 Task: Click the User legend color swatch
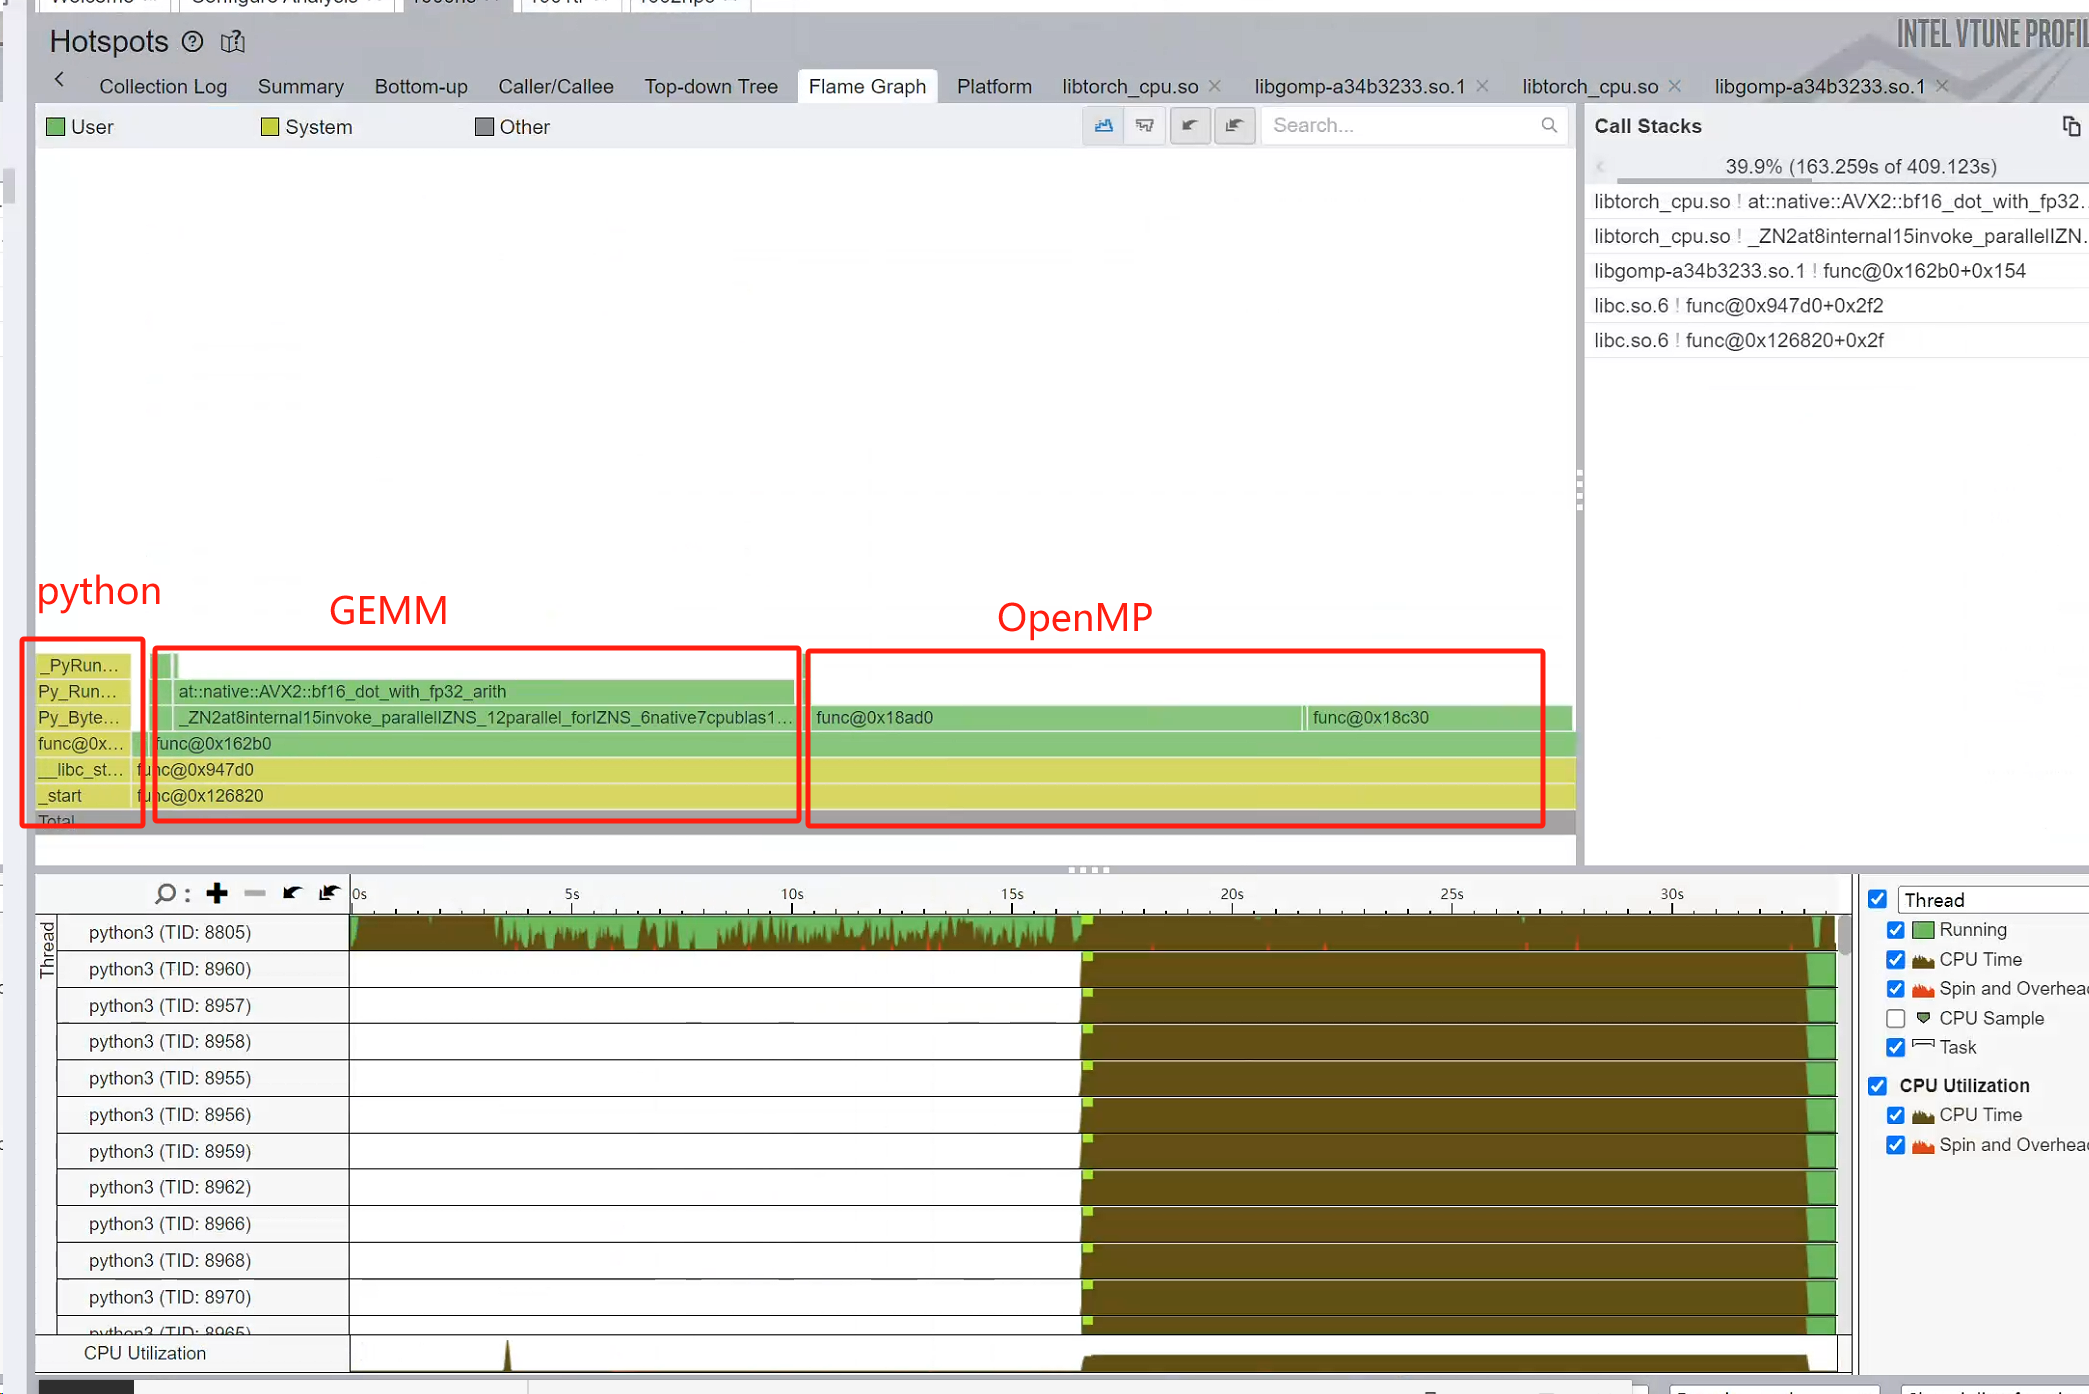coord(56,127)
